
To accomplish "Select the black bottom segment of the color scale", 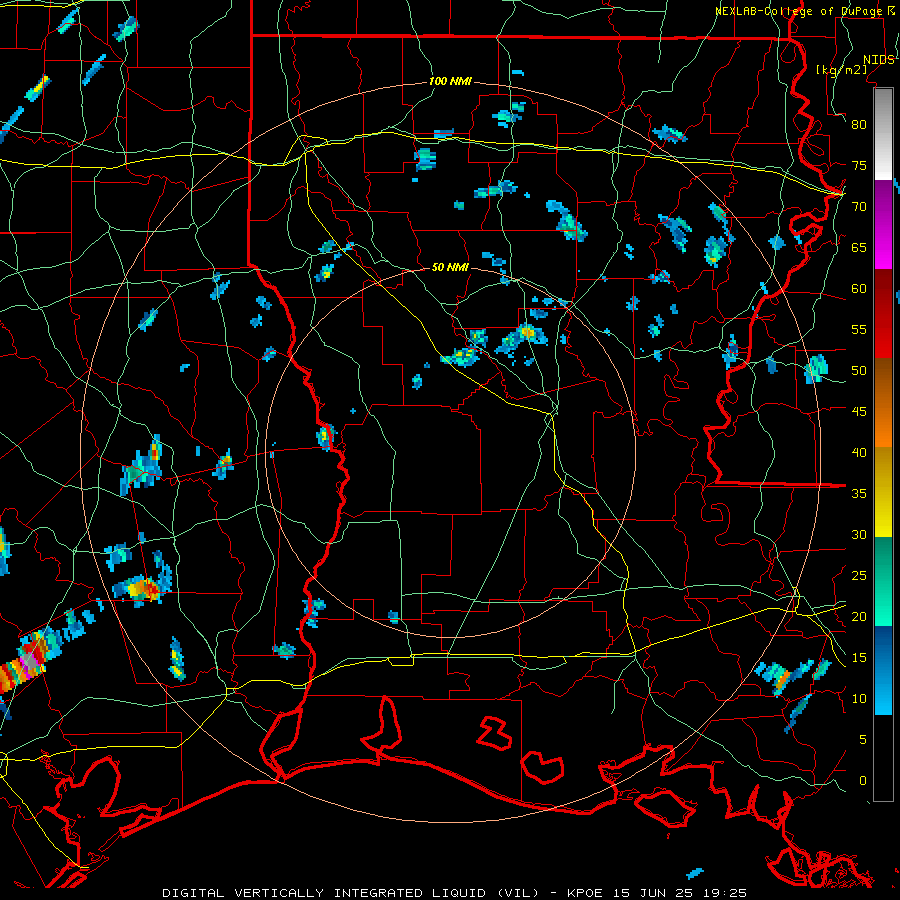I will [883, 758].
